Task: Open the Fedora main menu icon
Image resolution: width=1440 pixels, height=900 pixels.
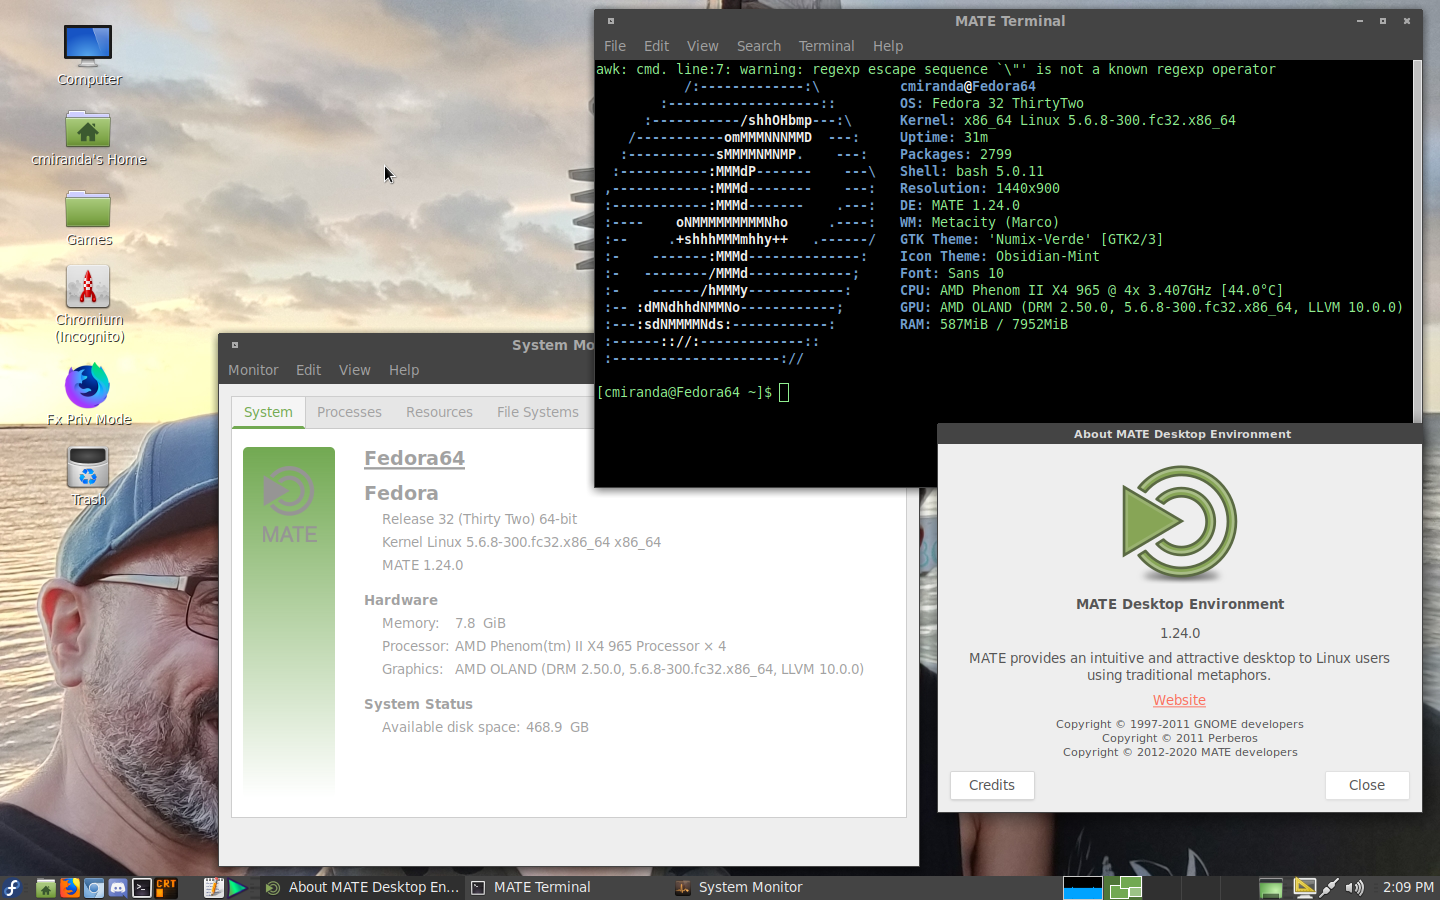Action: pyautogui.click(x=12, y=887)
